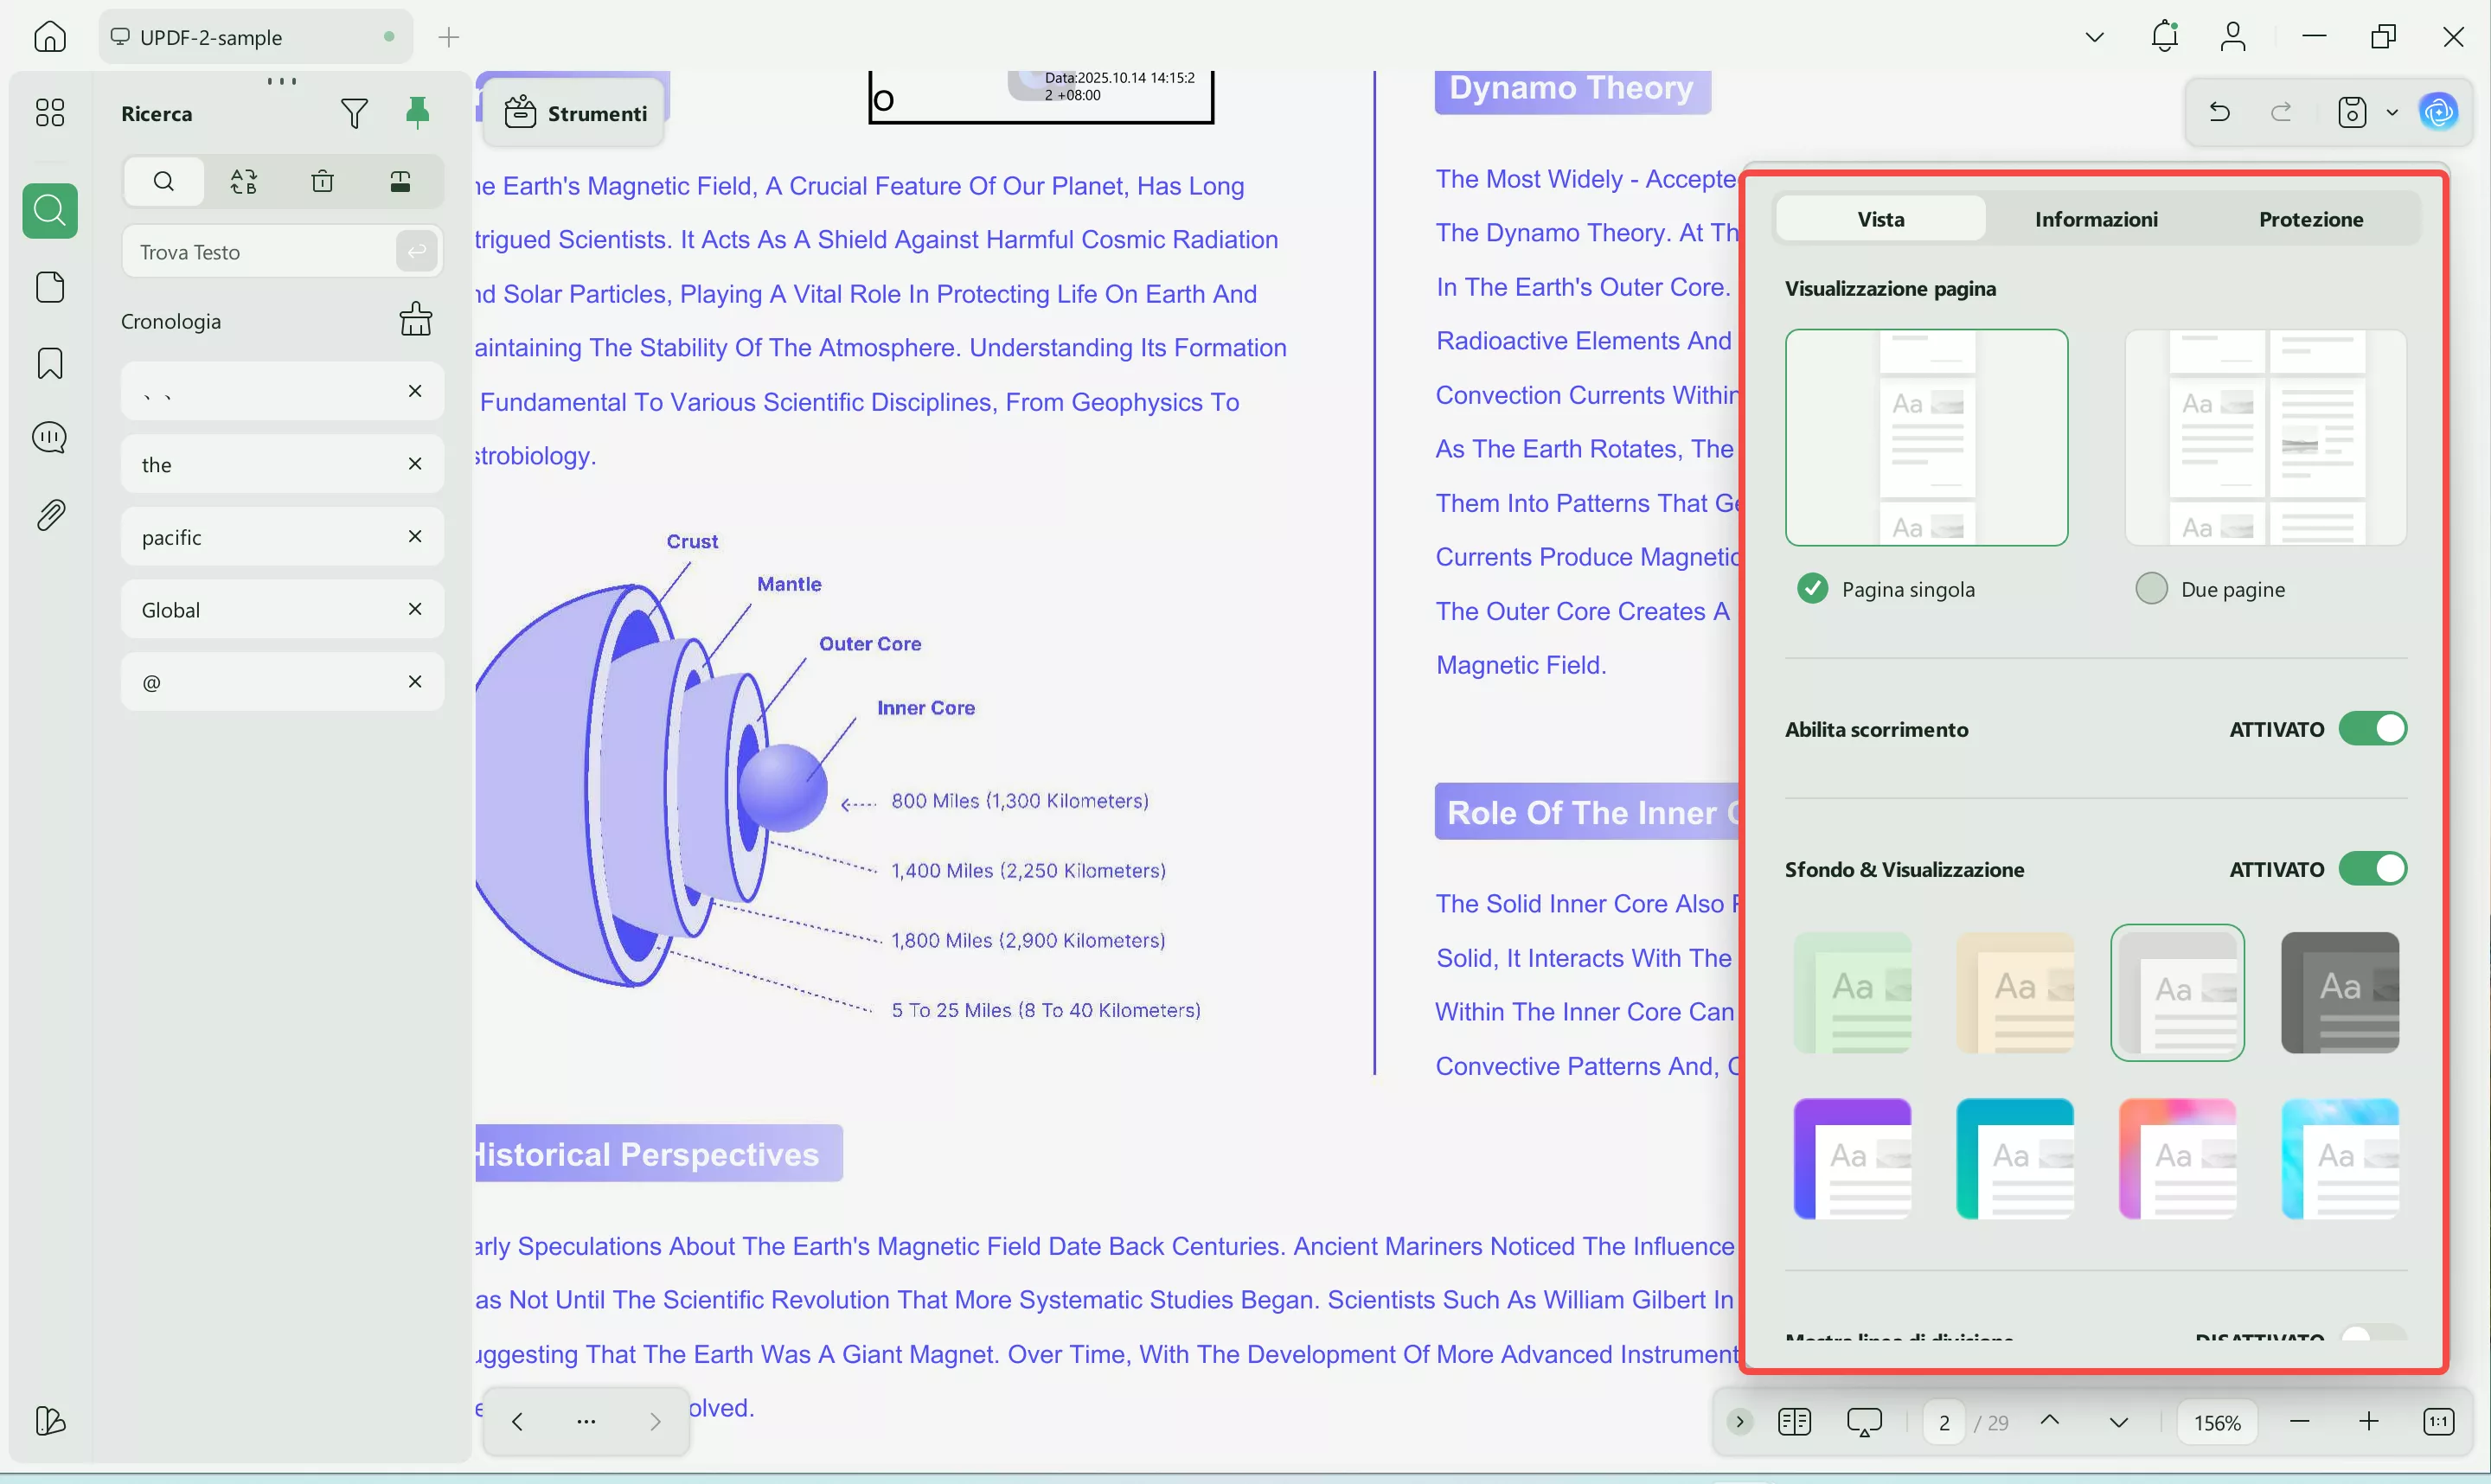Screen dimensions: 2491x1484
Task: Open title bar chevron dropdown
Action: pos(2094,37)
